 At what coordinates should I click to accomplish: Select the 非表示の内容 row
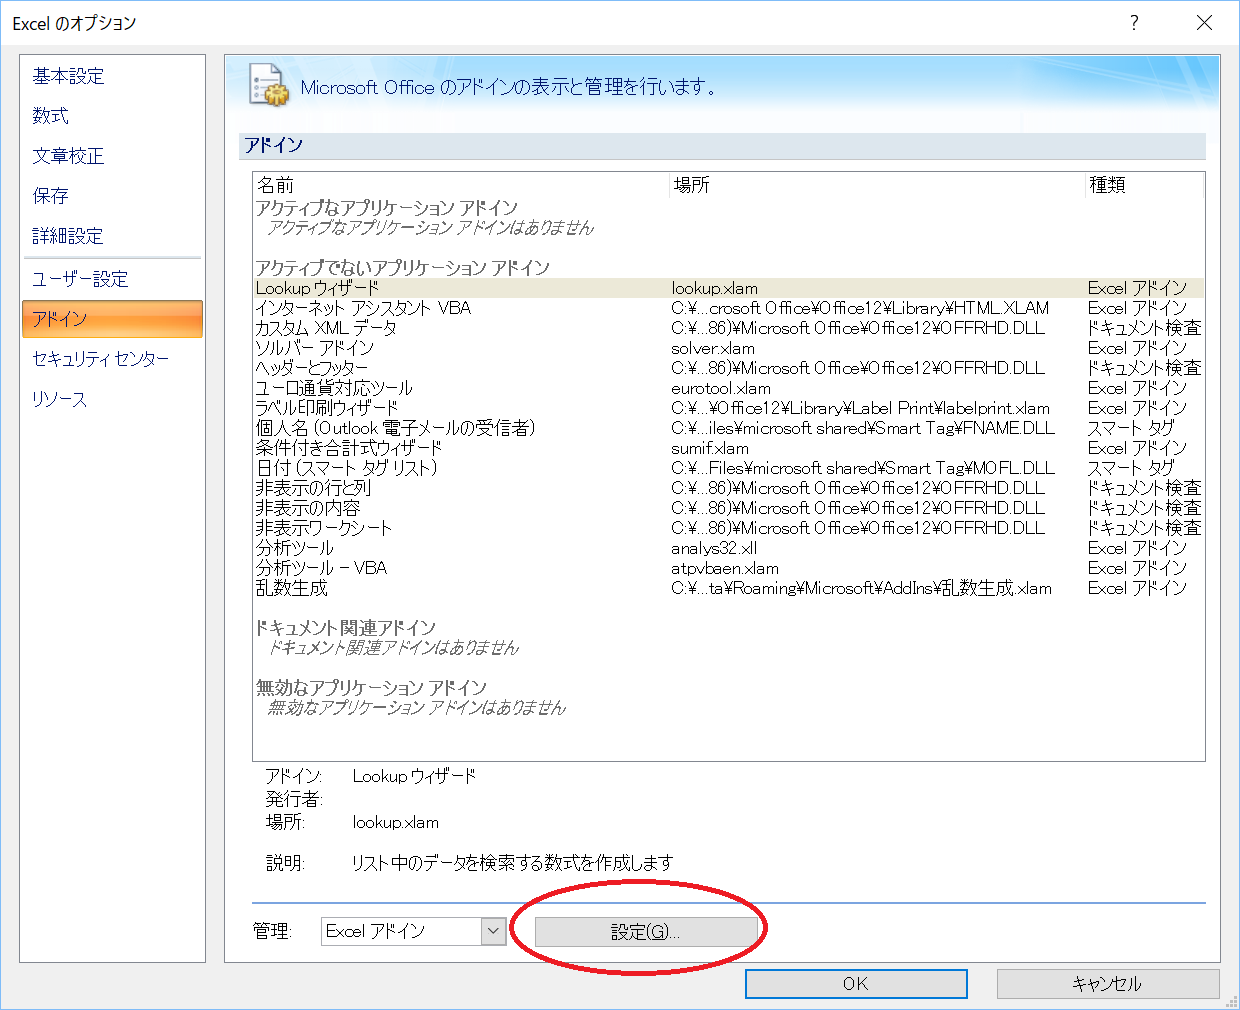(729, 508)
